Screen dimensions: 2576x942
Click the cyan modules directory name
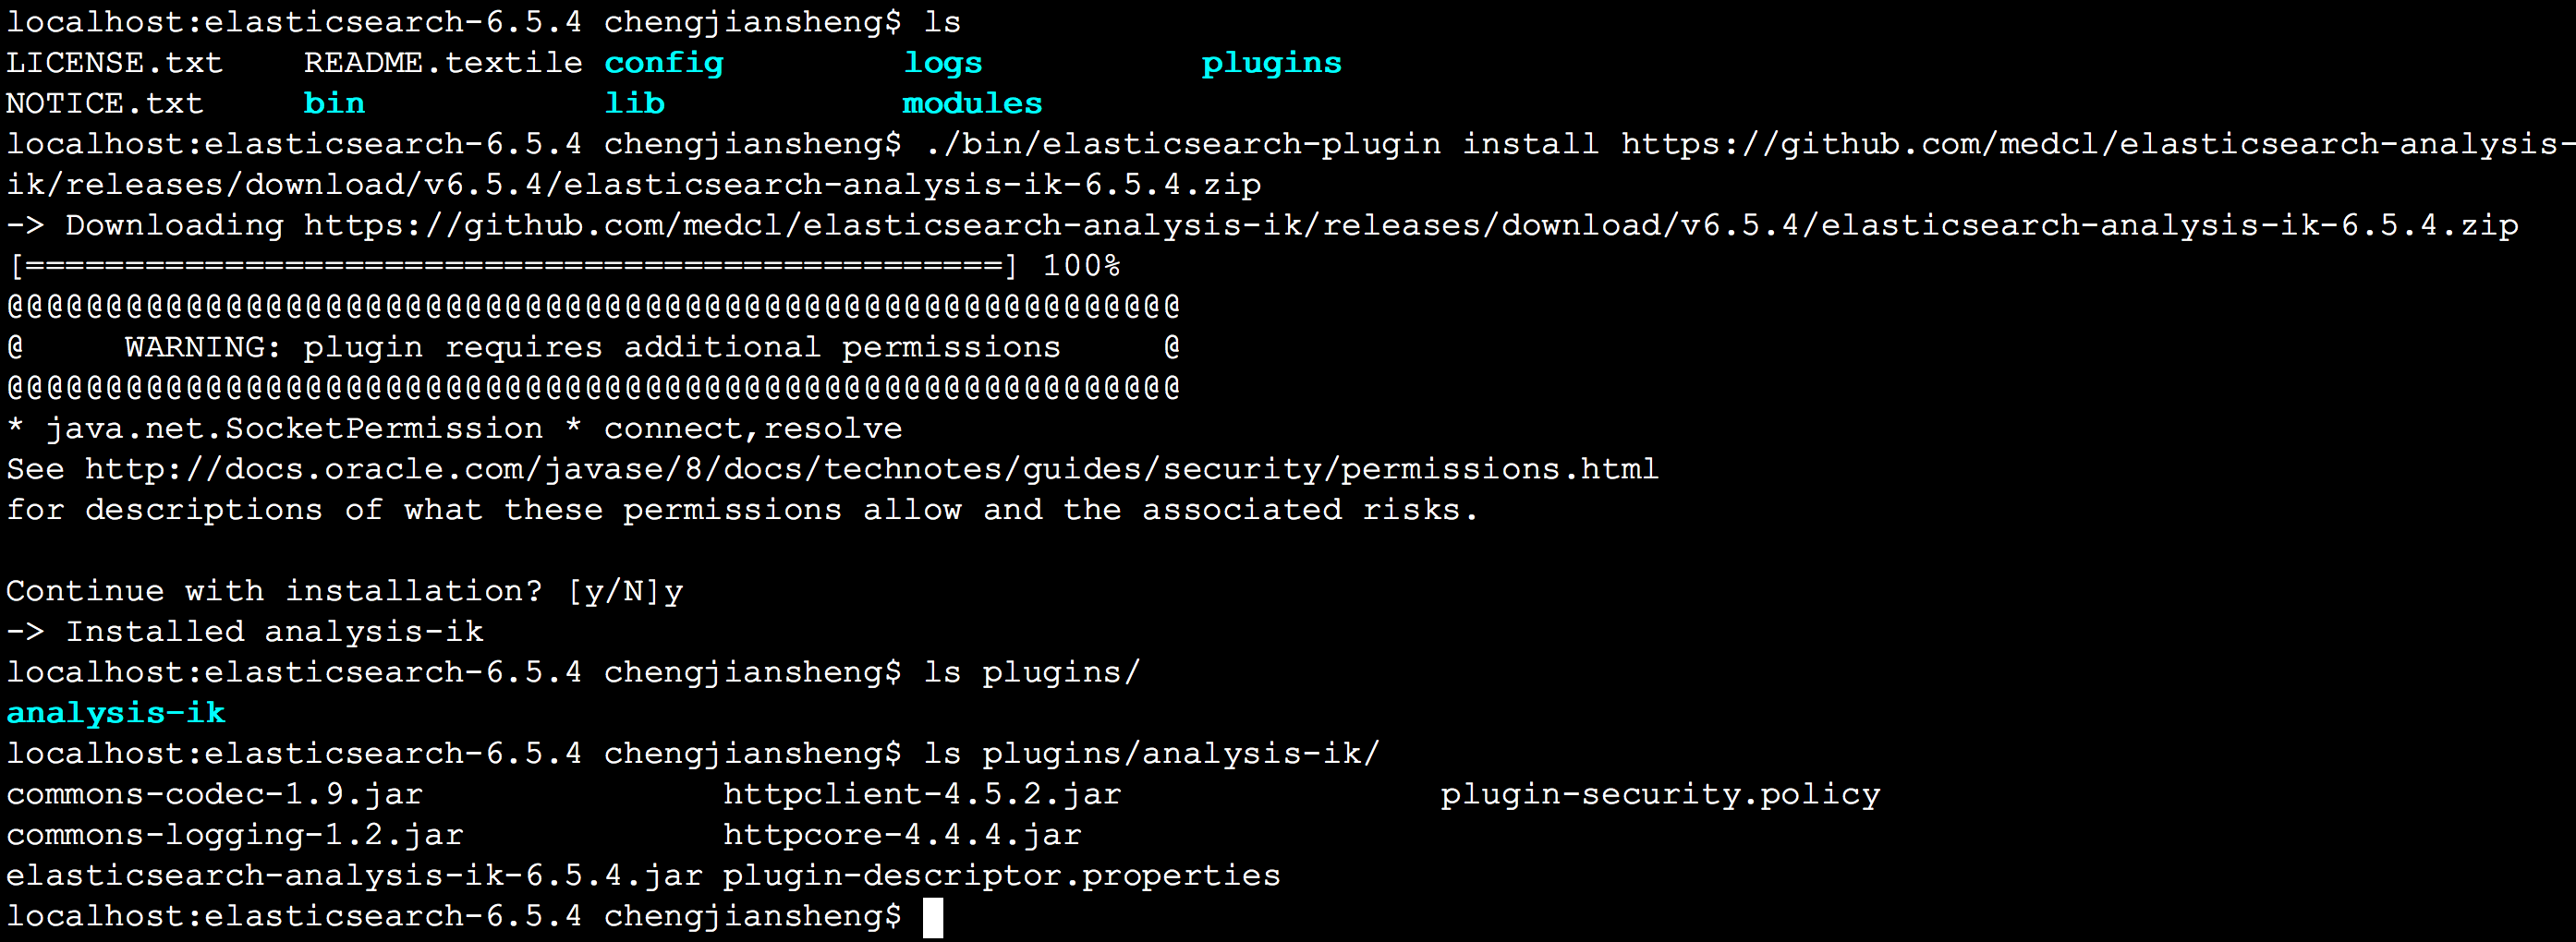[x=972, y=103]
